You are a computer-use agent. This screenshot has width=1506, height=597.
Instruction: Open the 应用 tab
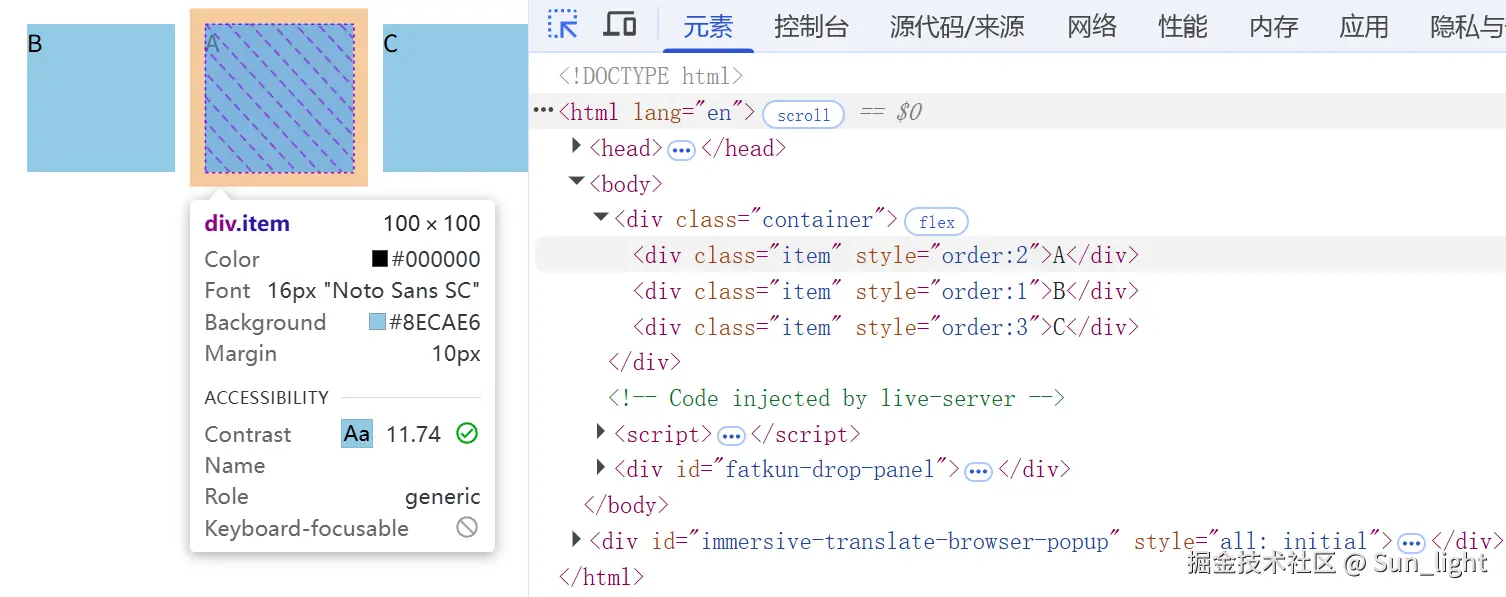pyautogui.click(x=1364, y=26)
